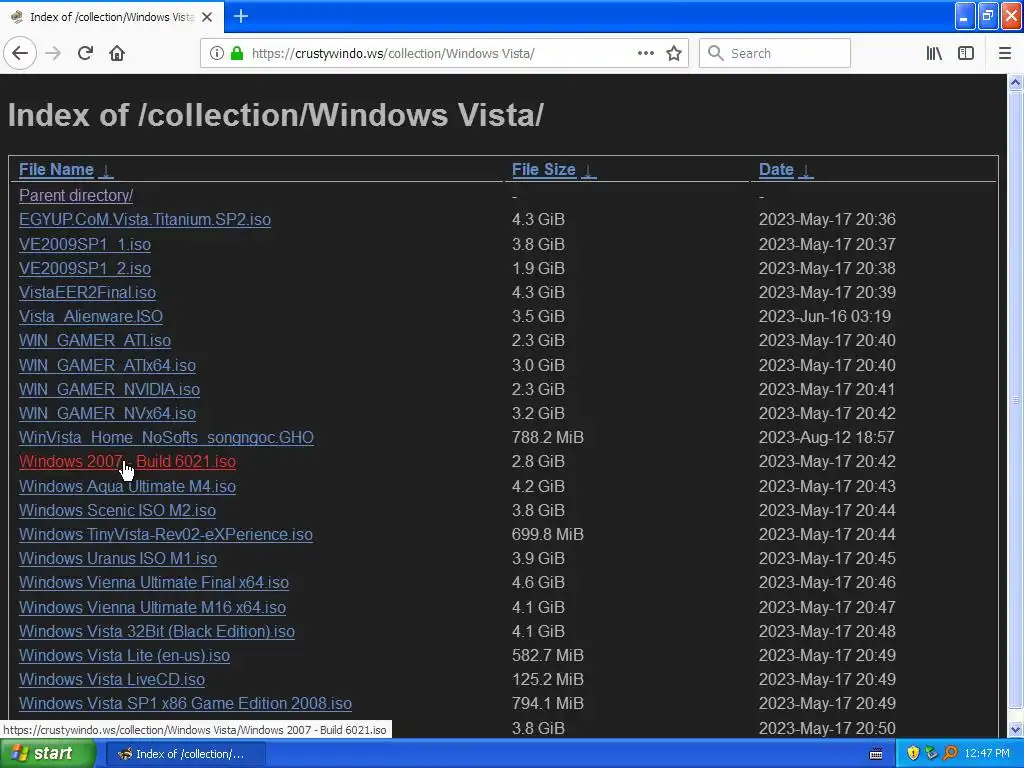The width and height of the screenshot is (1024, 768).
Task: Click the Index of /collection taskbar button
Action: (x=185, y=754)
